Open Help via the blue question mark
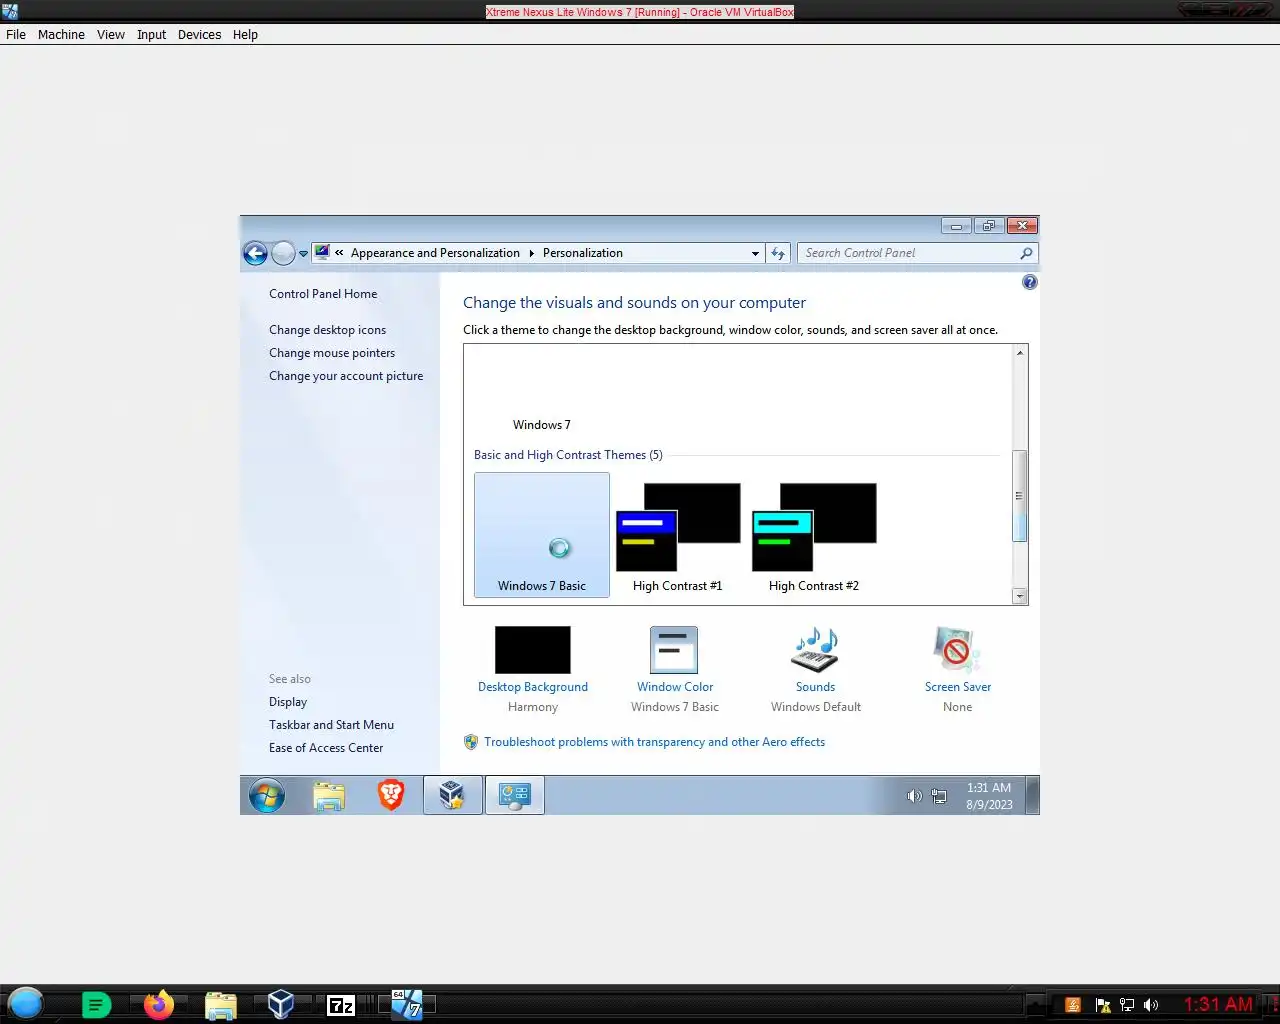This screenshot has height=1024, width=1280. tap(1030, 282)
